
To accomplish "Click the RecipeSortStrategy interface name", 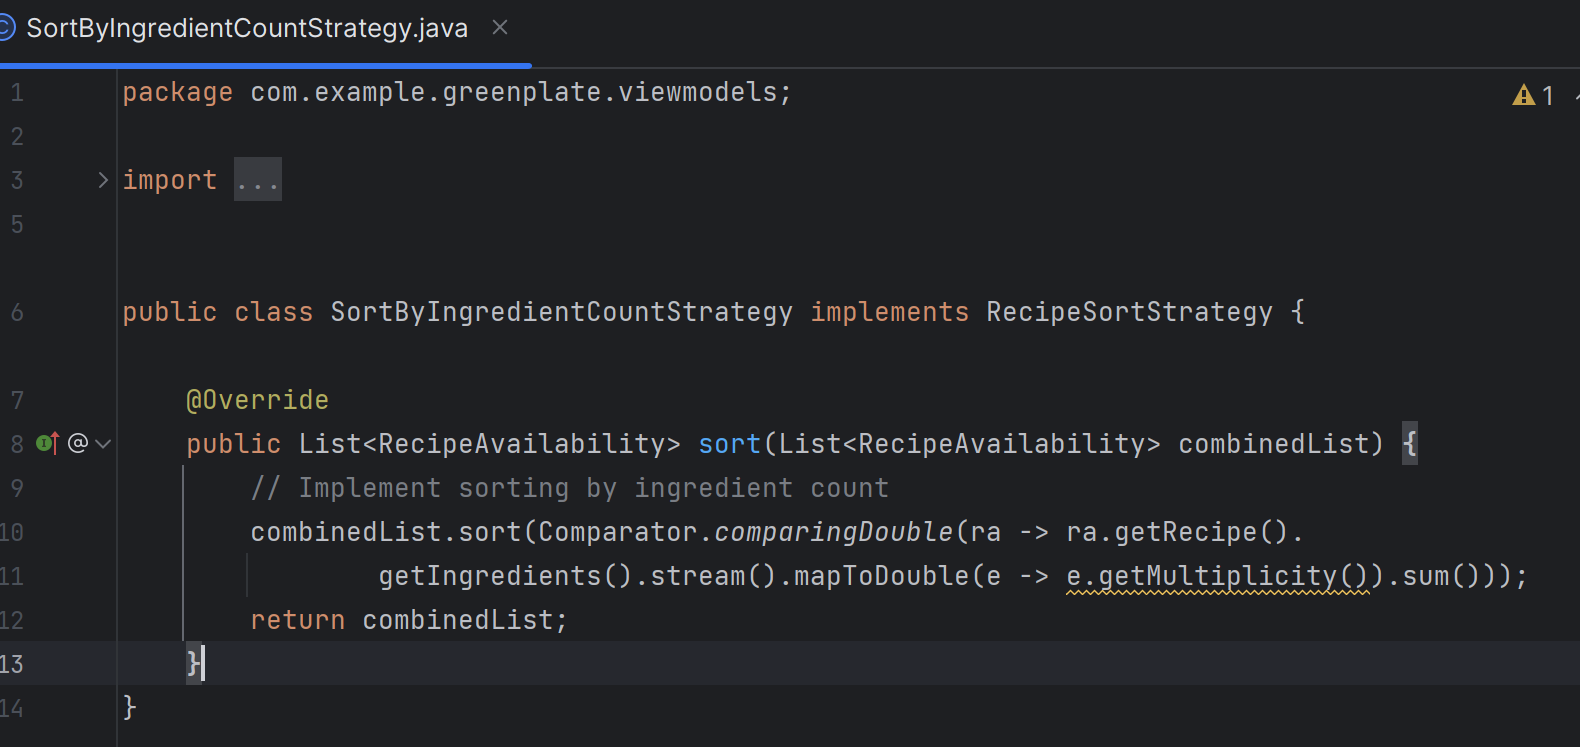I will [x=1129, y=312].
